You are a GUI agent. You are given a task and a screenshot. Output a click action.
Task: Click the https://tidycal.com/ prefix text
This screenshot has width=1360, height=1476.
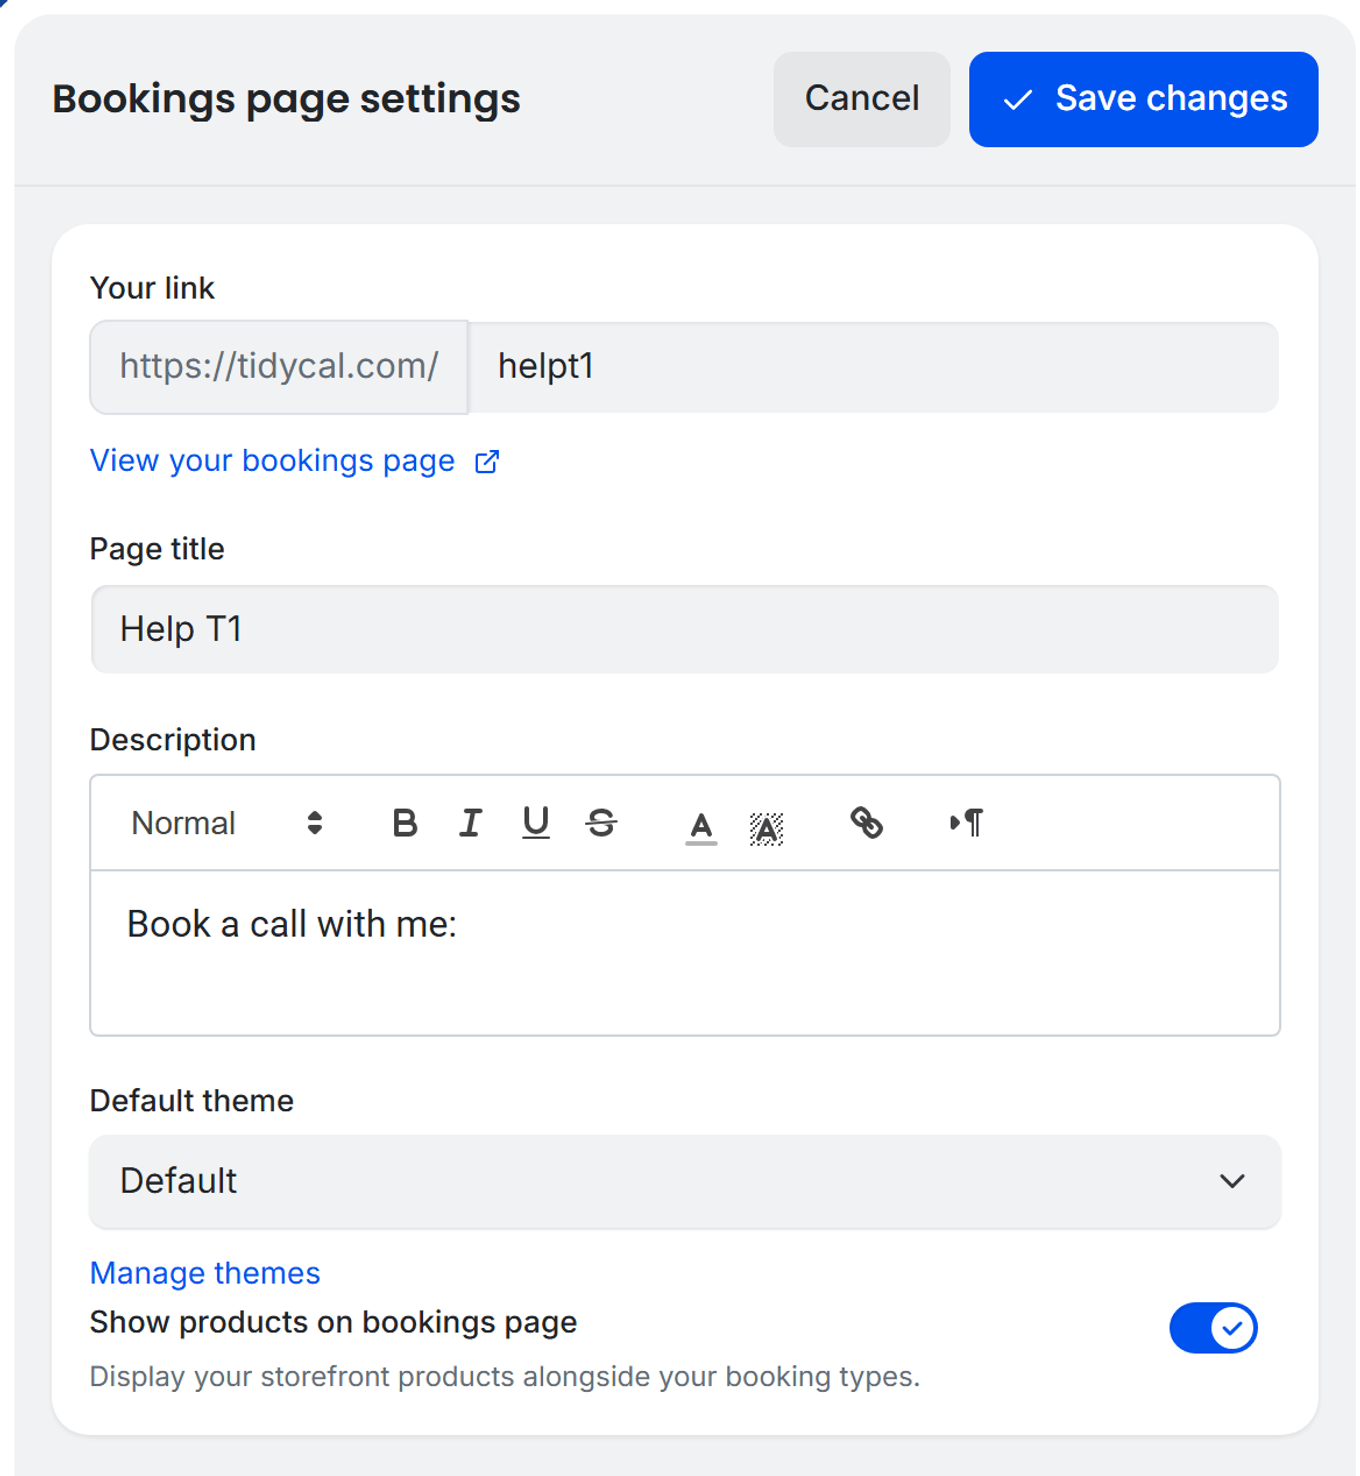(279, 366)
